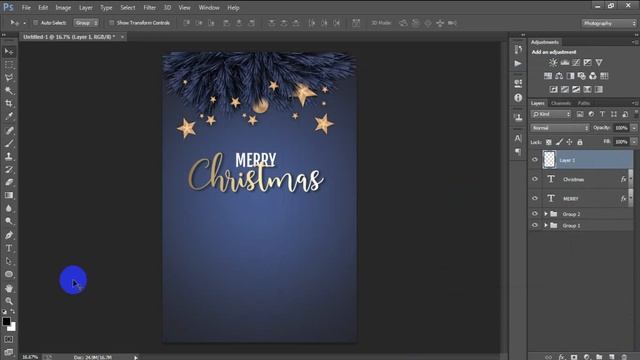Select the Magic Wand tool
The height and width of the screenshot is (360, 640).
9,90
